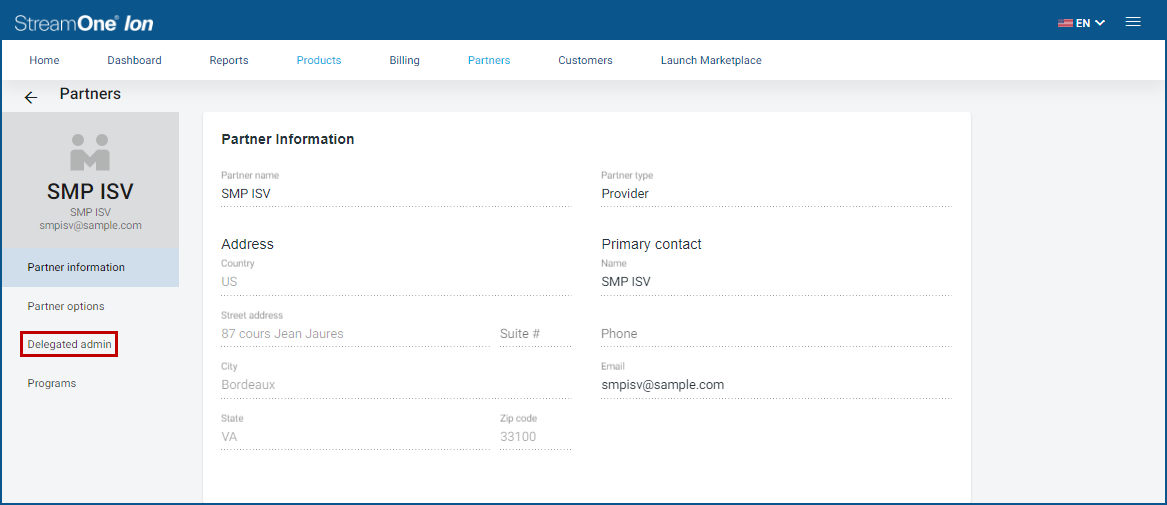Image resolution: width=1167 pixels, height=505 pixels.
Task: Click the Partner name field
Action: pyautogui.click(x=397, y=193)
